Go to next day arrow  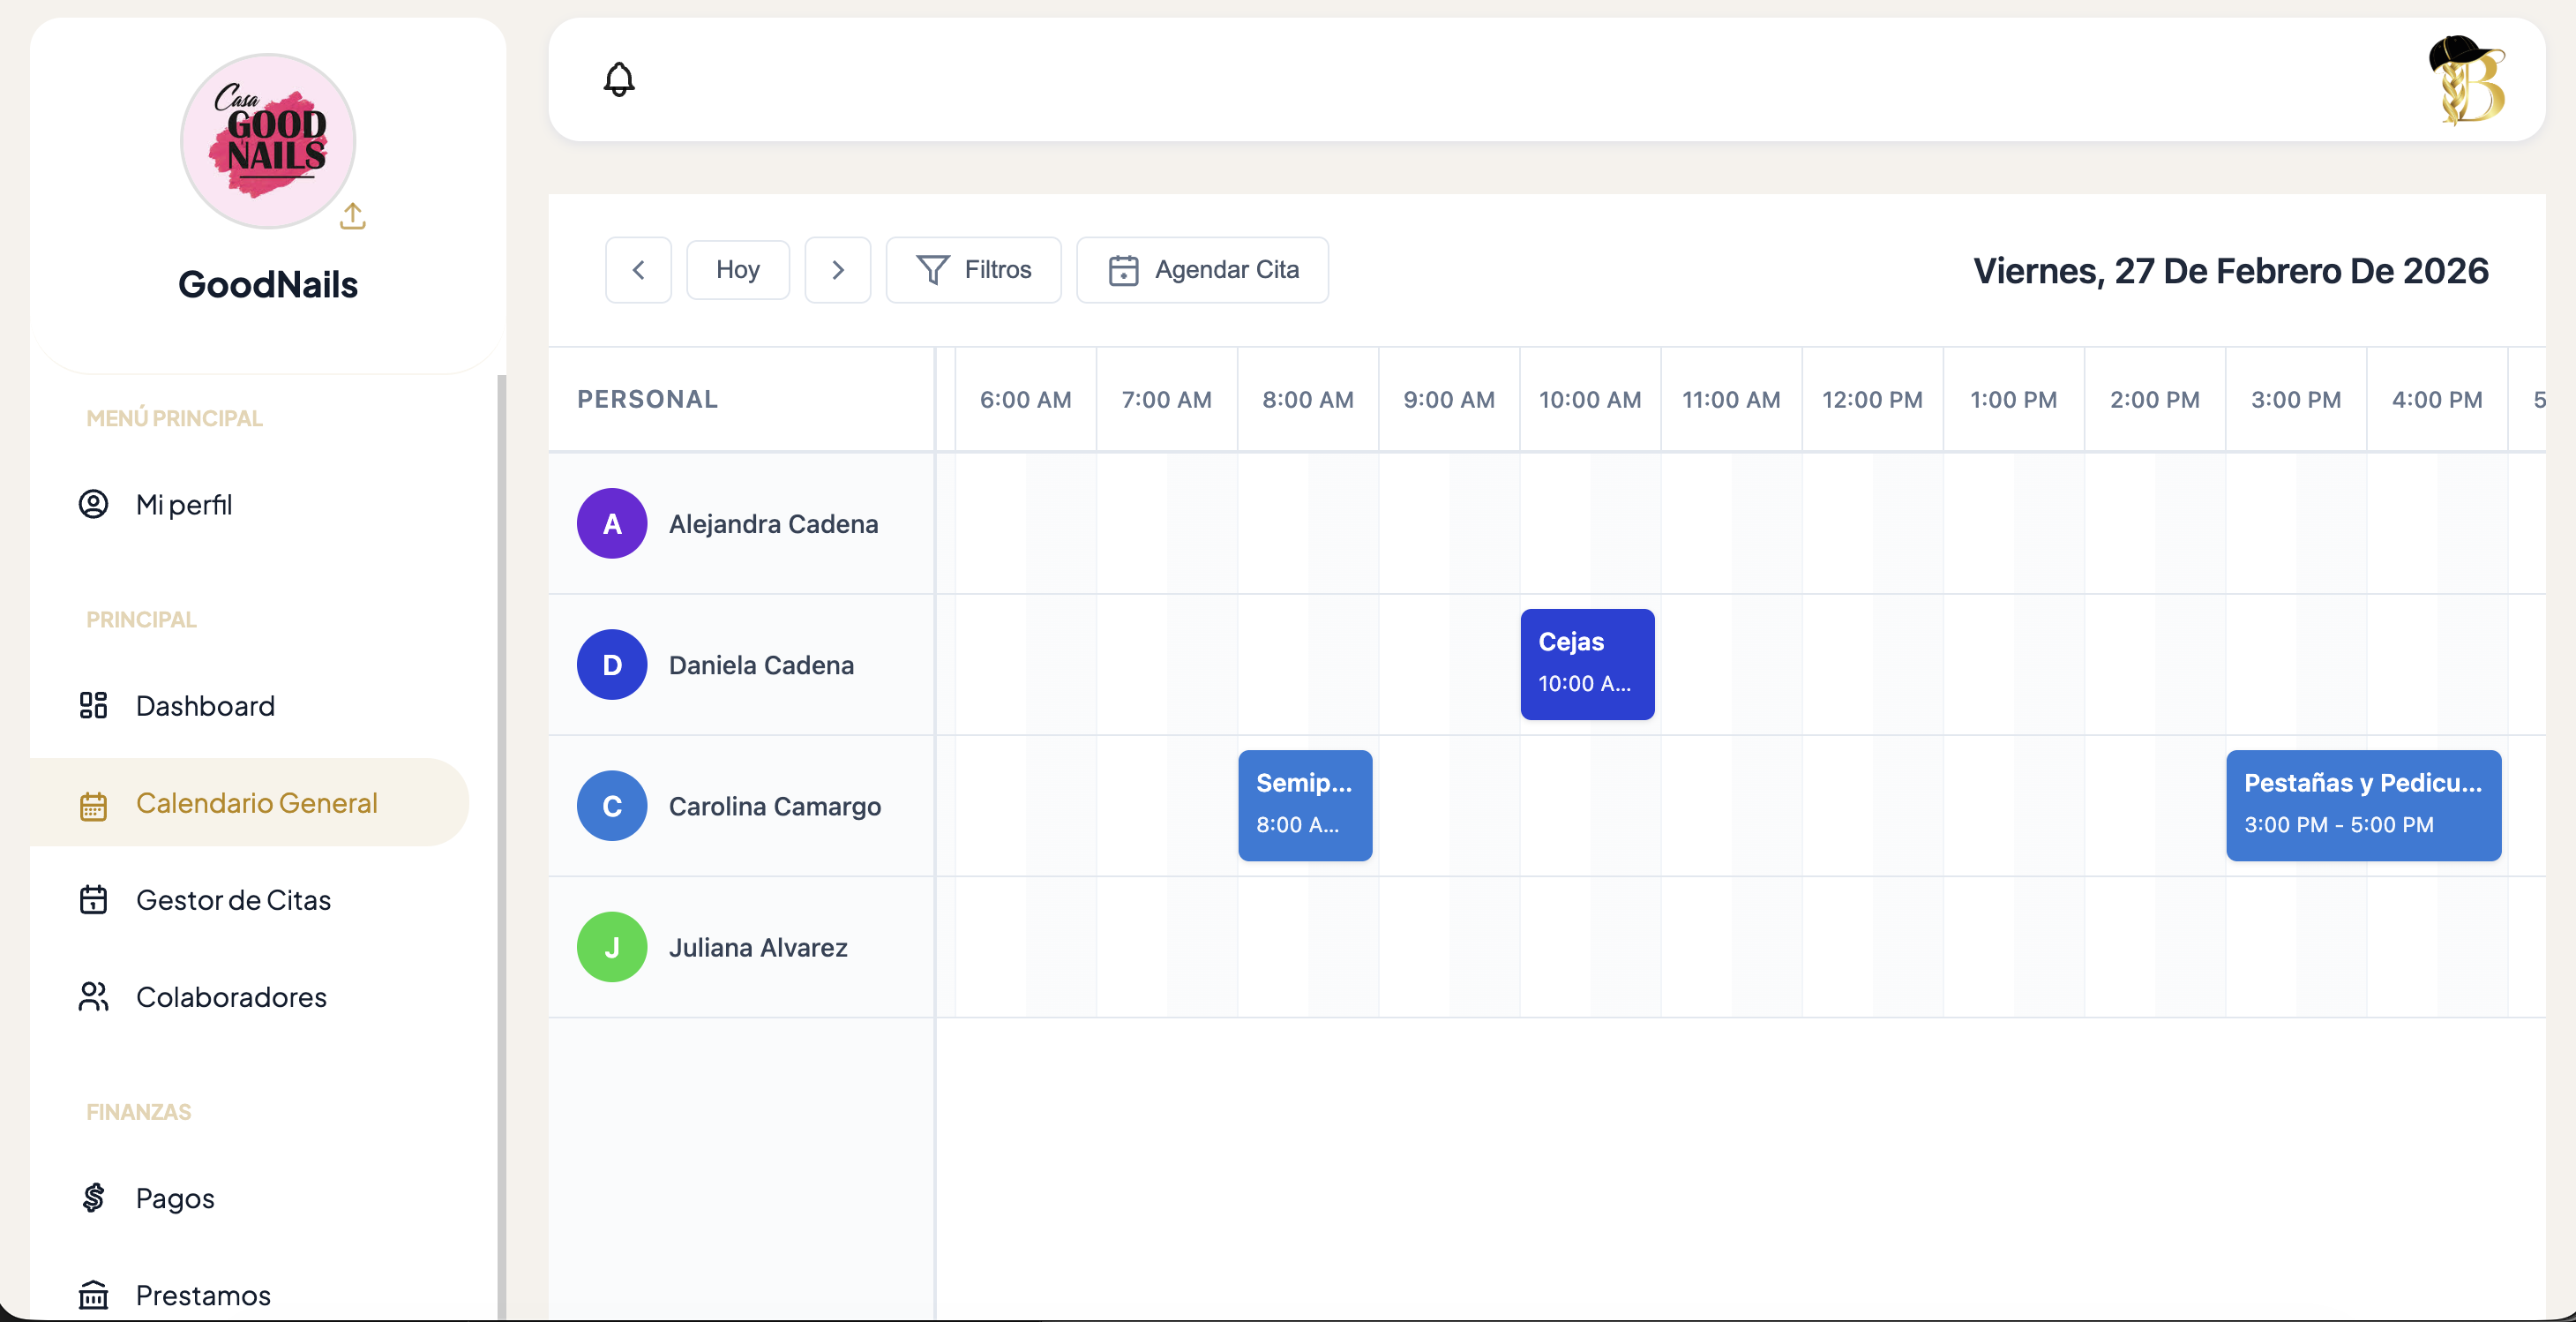(x=838, y=270)
